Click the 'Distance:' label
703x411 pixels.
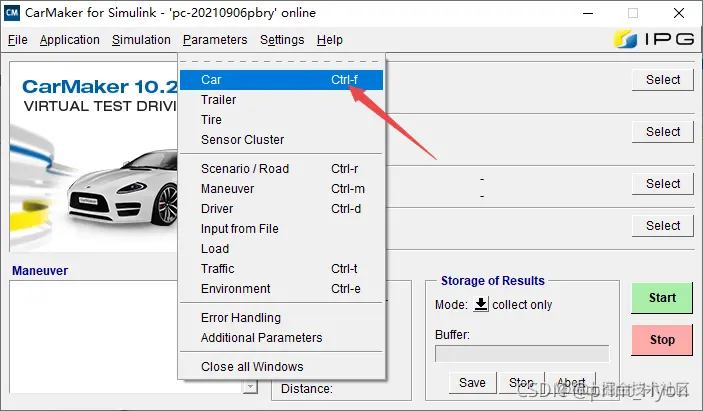(x=307, y=389)
